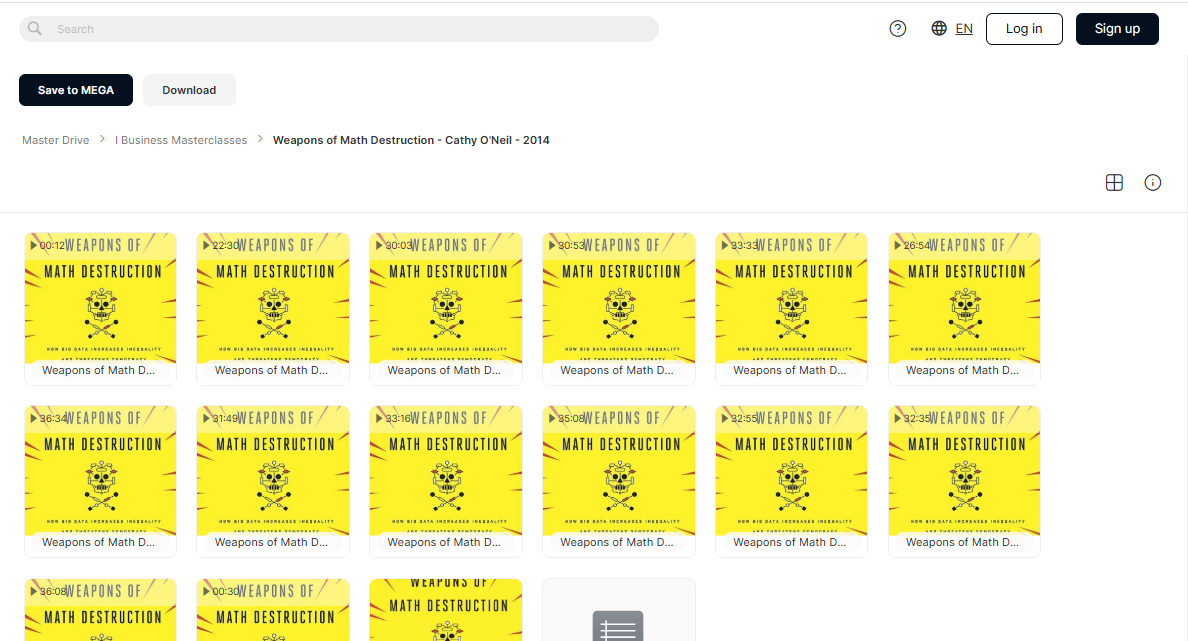The width and height of the screenshot is (1188, 641).
Task: Open the video thumbnail marked 36:34
Action: (x=101, y=482)
